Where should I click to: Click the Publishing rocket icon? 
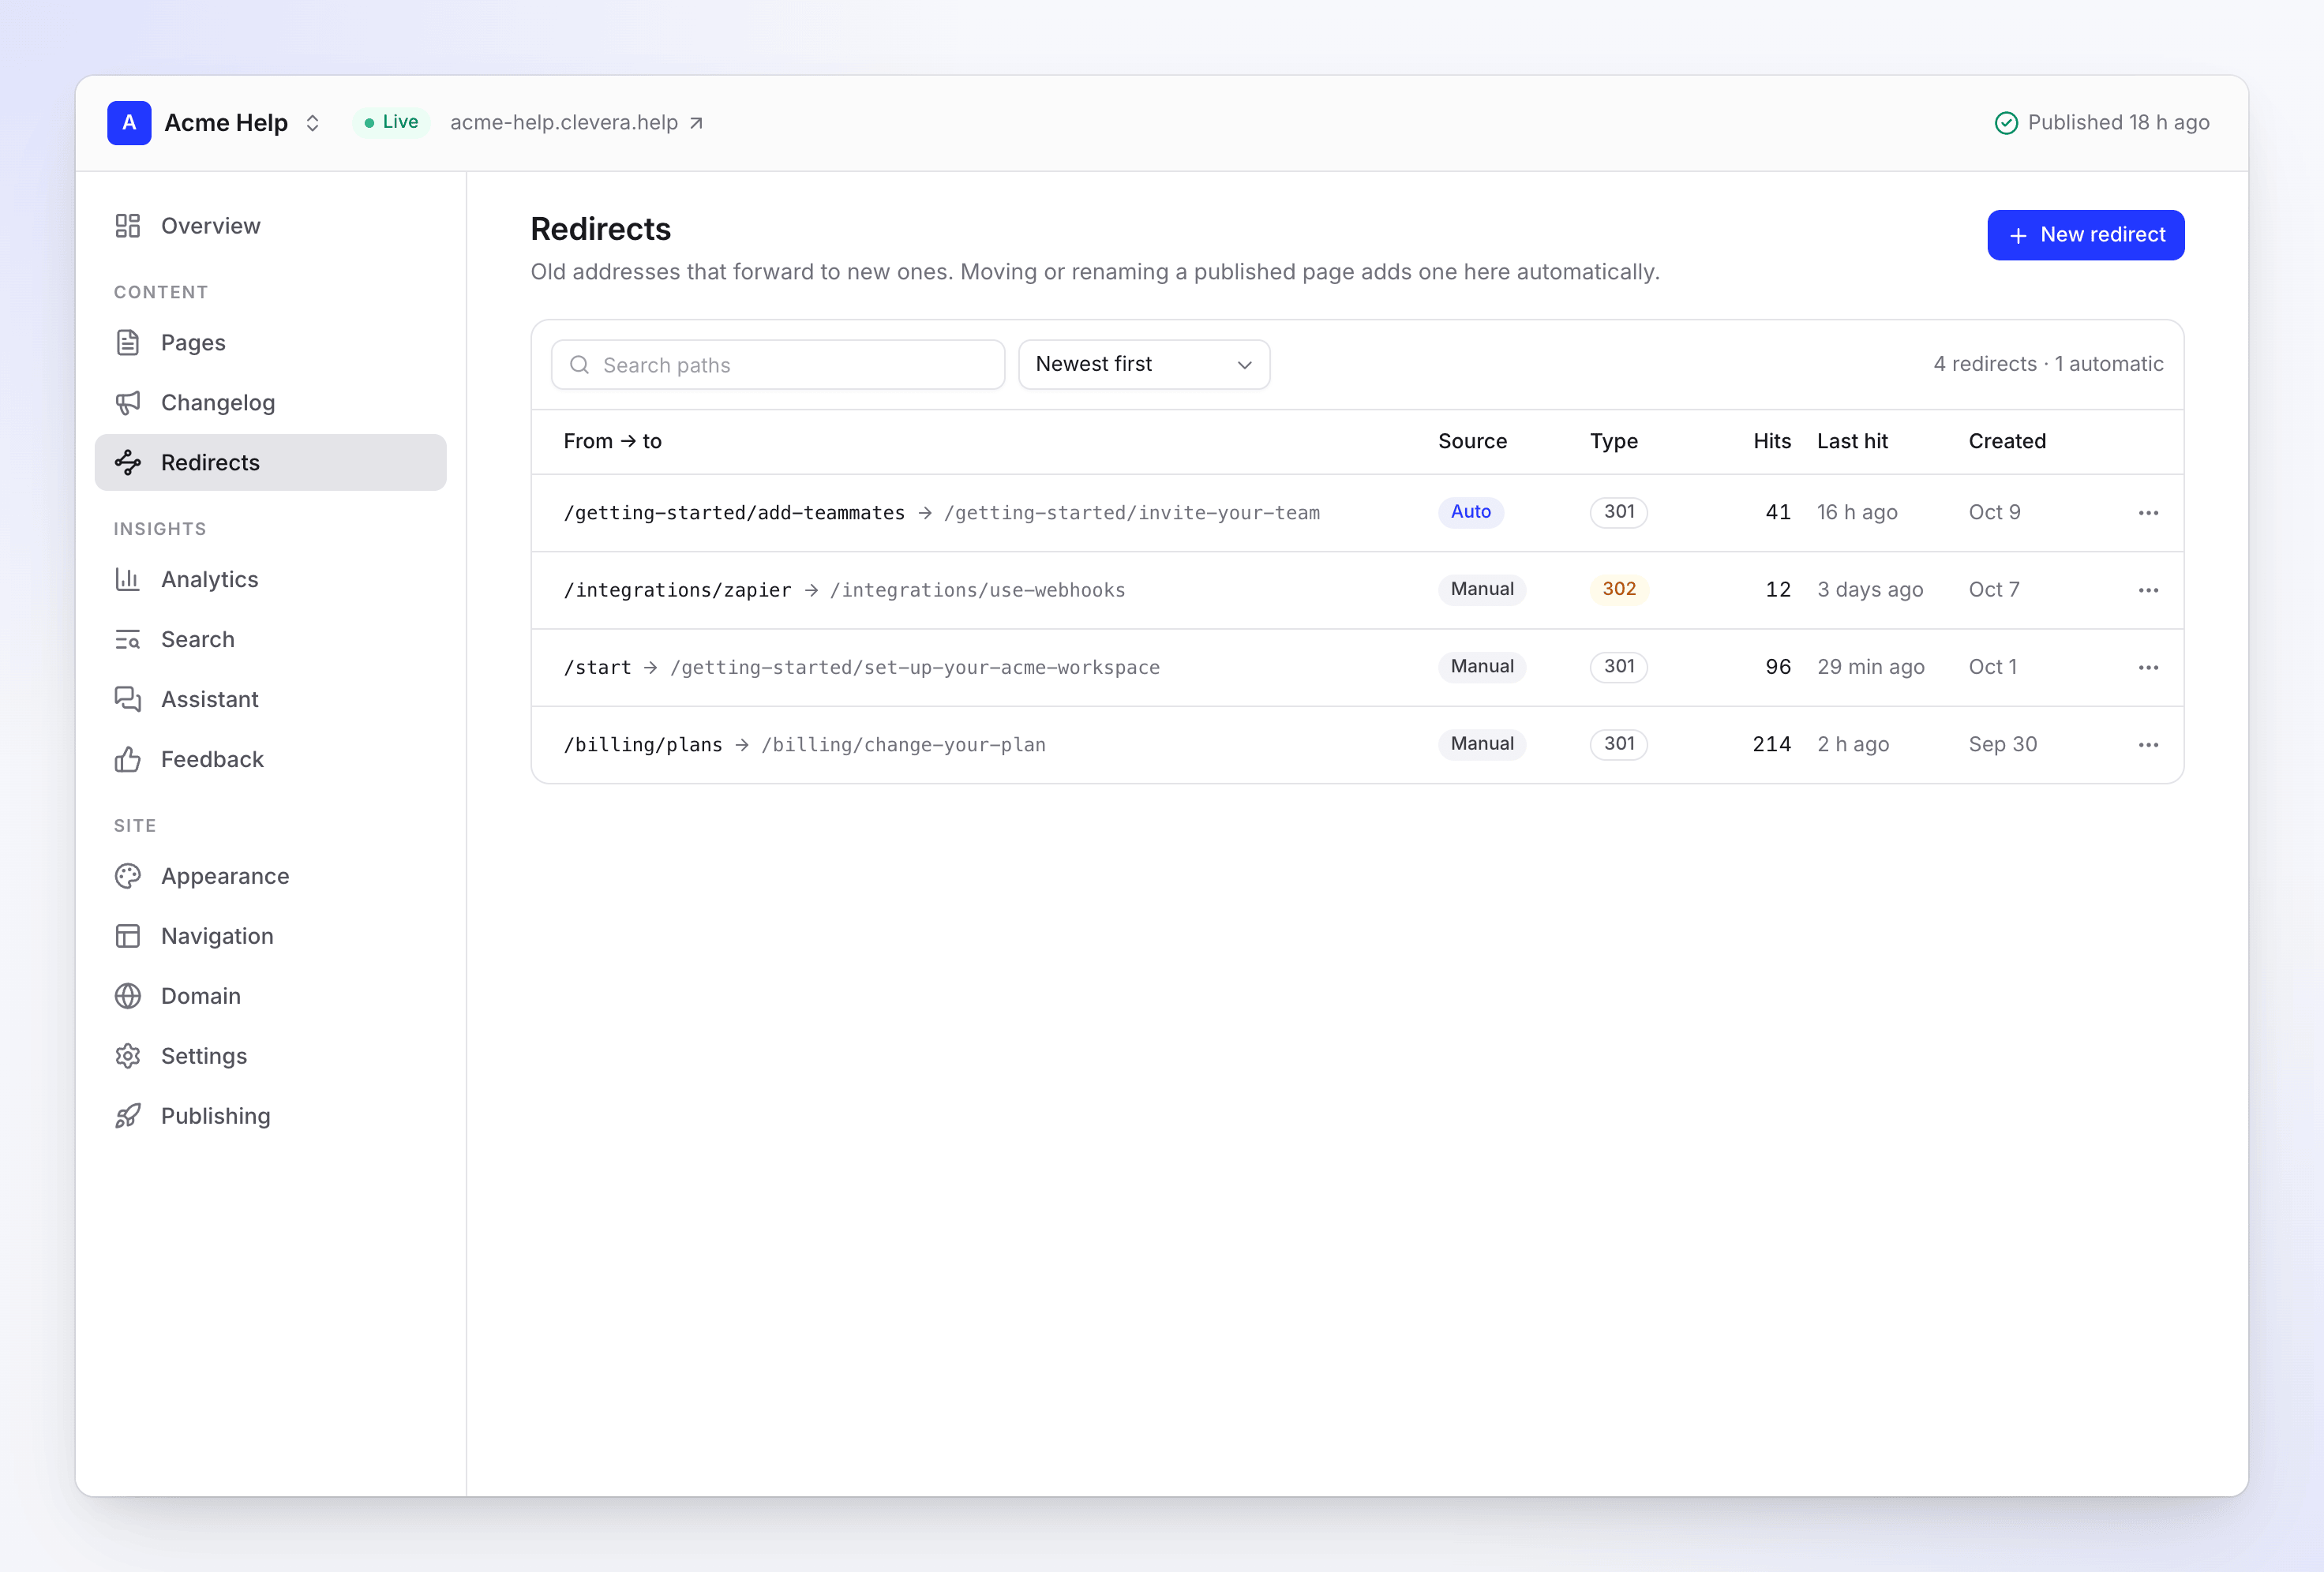127,1116
